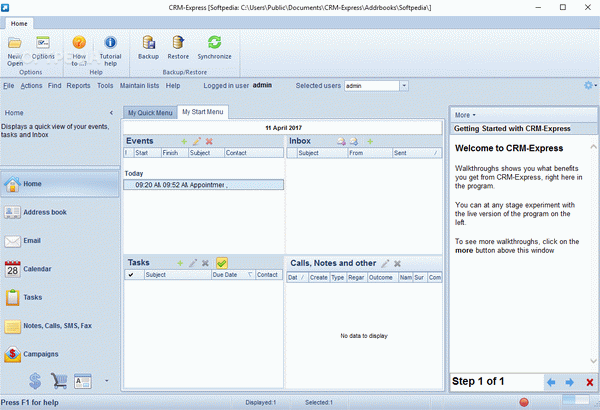Select the 09:20 AM Appointment event row
Screen dimensions: 600x410
click(204, 185)
